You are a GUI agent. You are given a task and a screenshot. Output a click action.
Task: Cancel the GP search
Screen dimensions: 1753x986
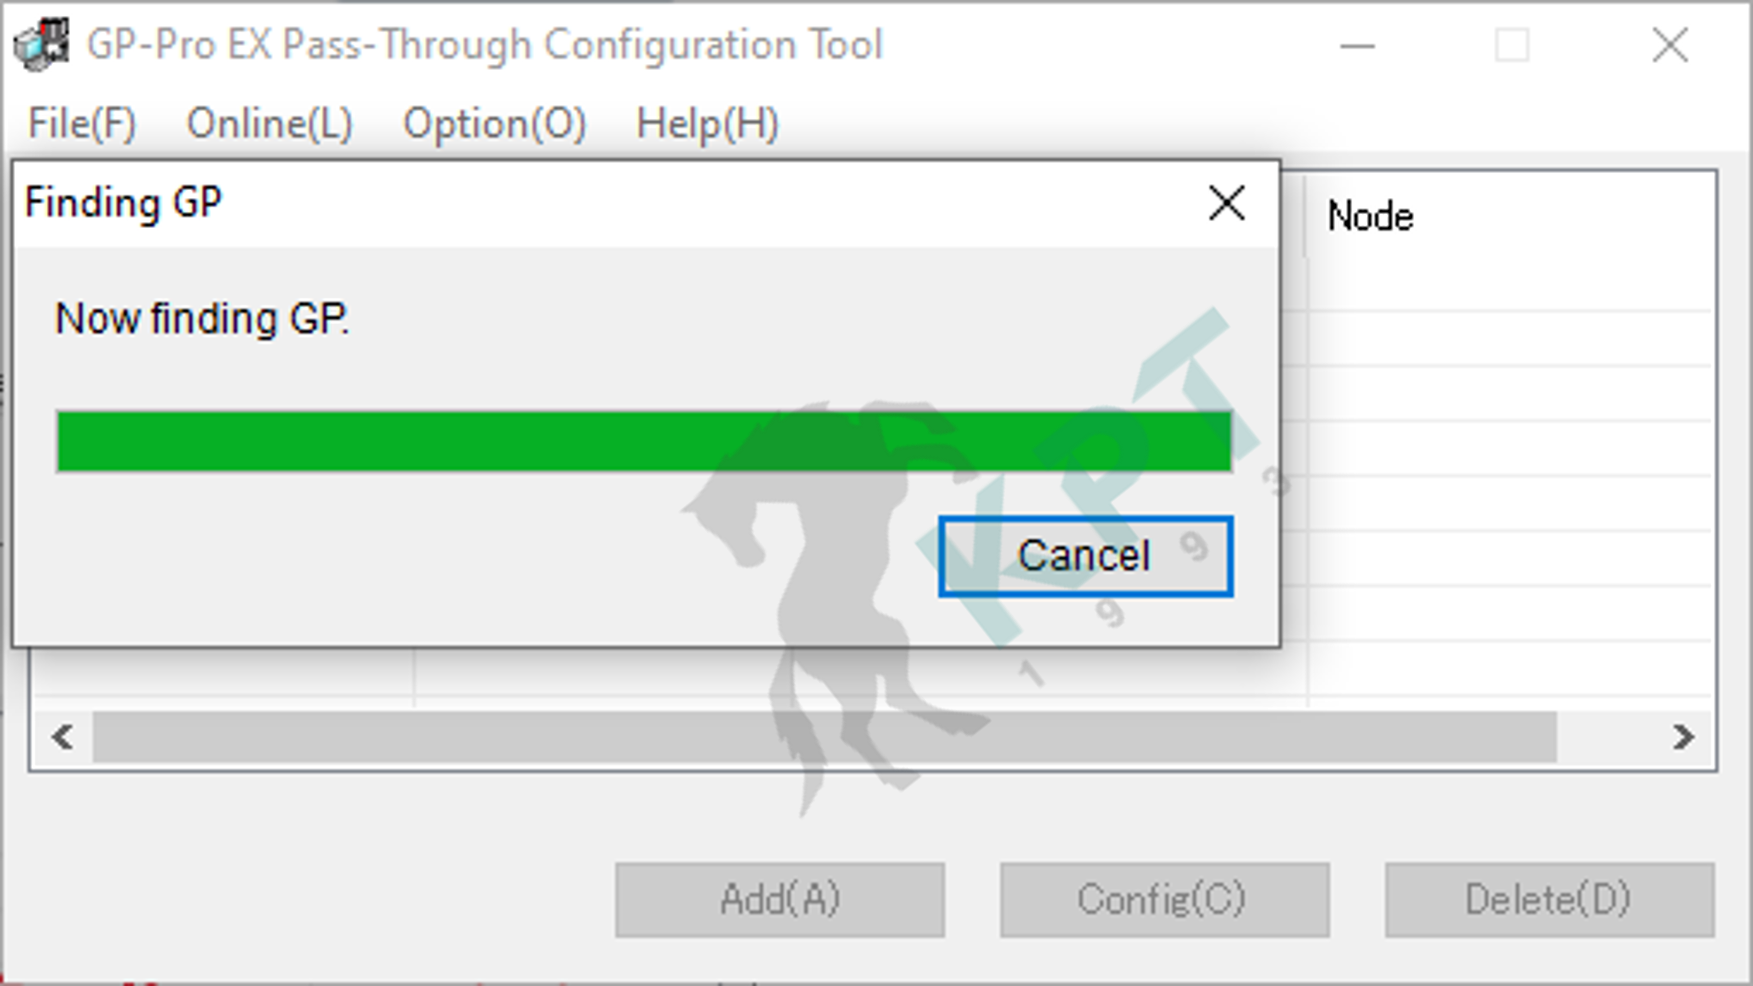1086,556
